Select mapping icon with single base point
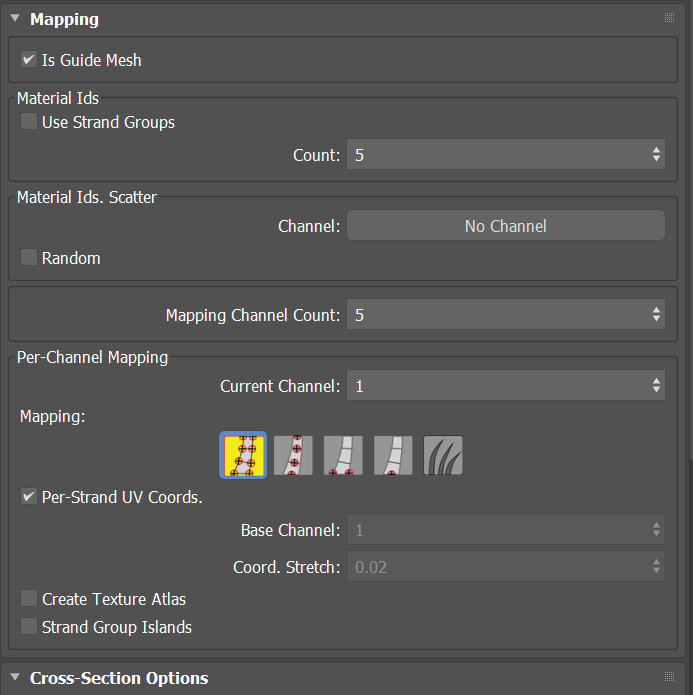The image size is (693, 695). pos(393,455)
